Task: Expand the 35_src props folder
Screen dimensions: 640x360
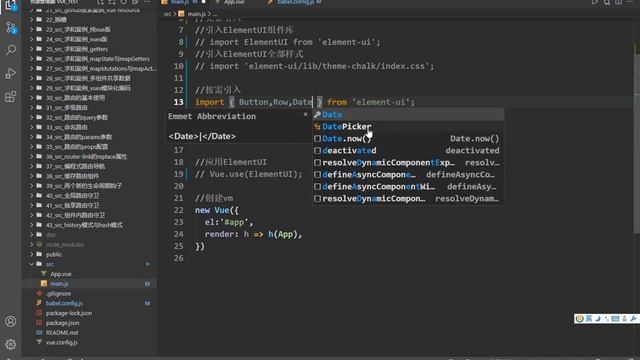Action: [31, 147]
